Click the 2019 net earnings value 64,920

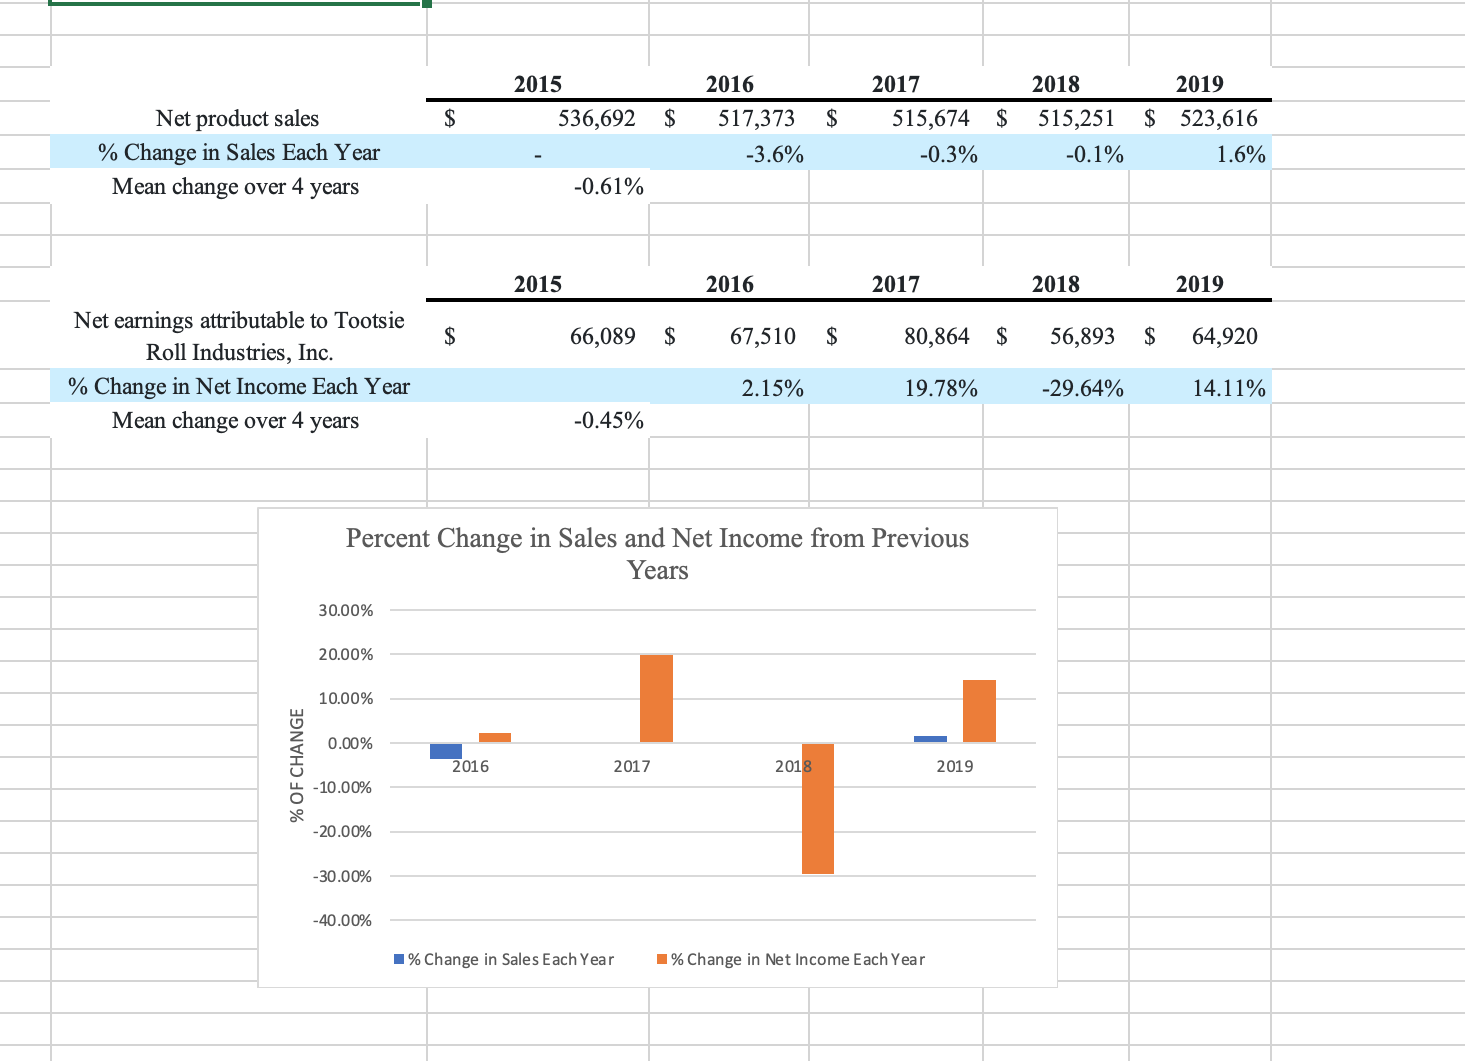pyautogui.click(x=1225, y=336)
